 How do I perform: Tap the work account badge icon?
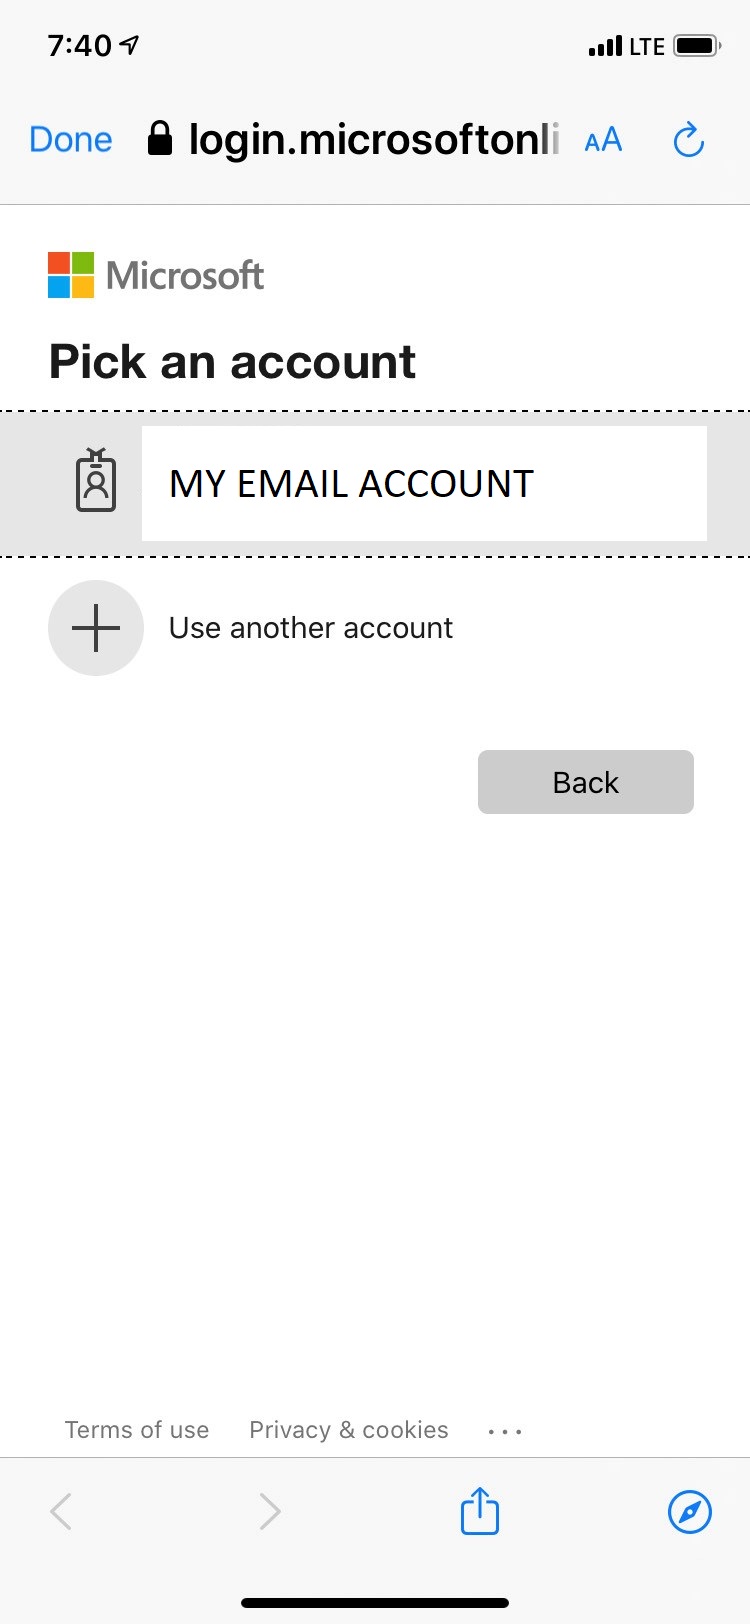tap(96, 481)
